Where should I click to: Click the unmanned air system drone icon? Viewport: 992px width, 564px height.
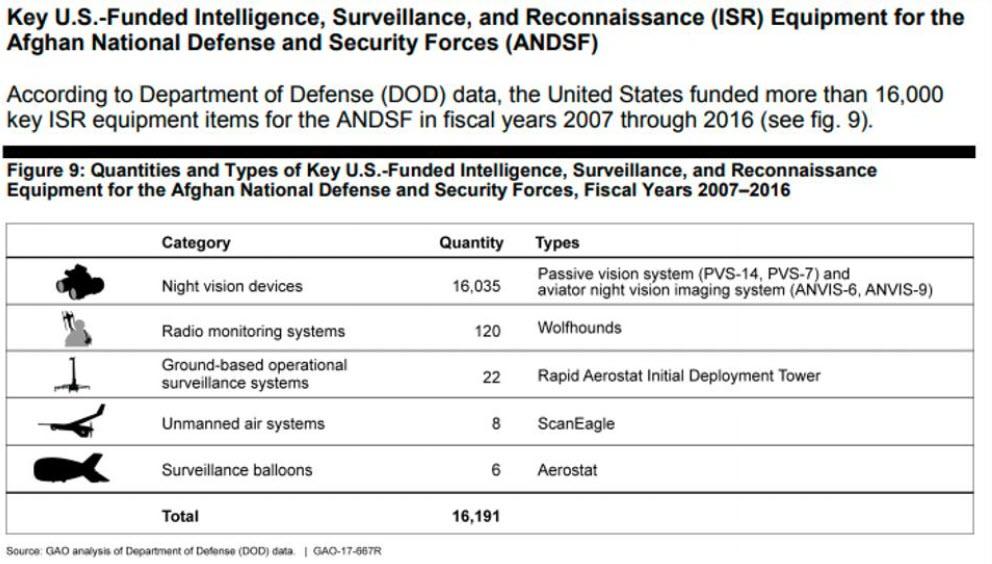[x=72, y=423]
